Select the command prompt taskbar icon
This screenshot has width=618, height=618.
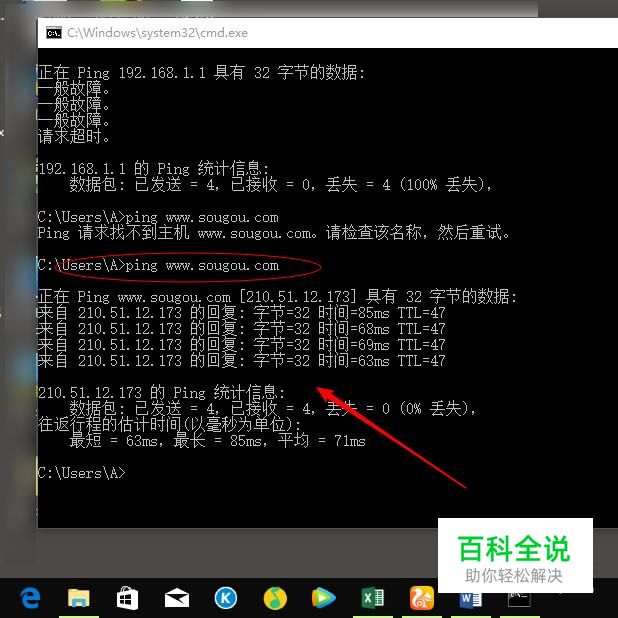[519, 600]
